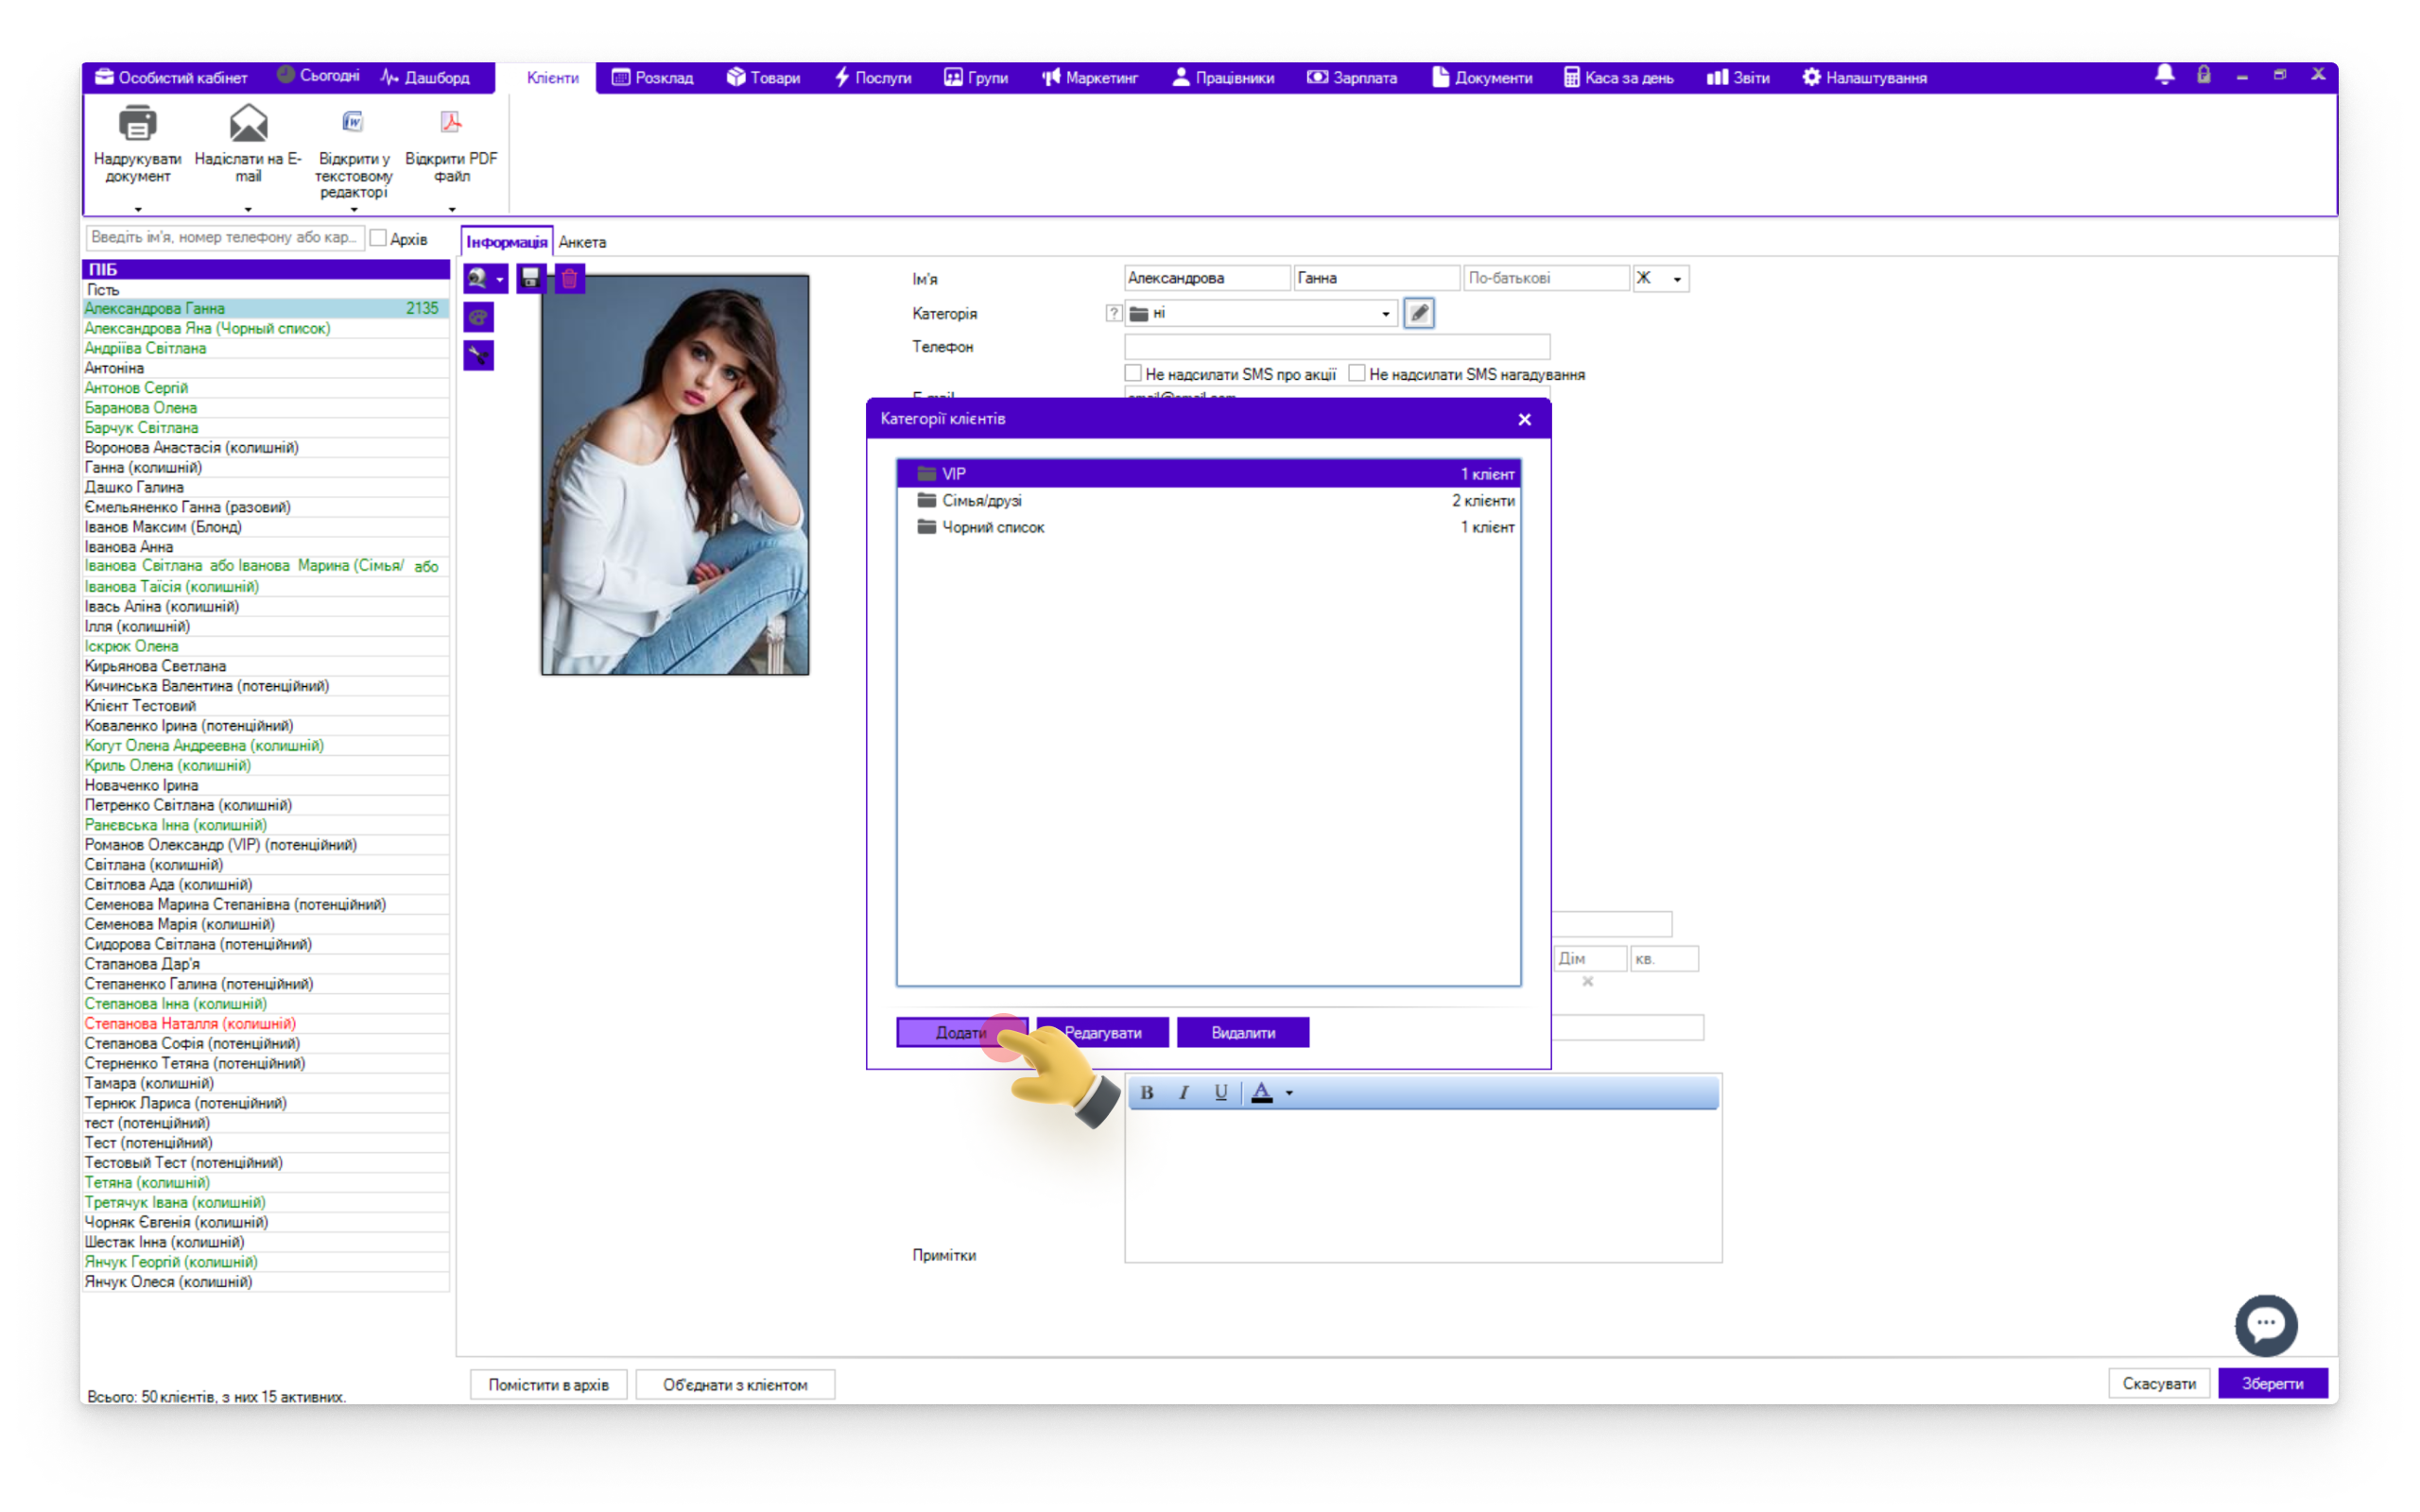The image size is (2420, 1512).
Task: Select client Антонов Сергій in list
Action: click(x=265, y=388)
